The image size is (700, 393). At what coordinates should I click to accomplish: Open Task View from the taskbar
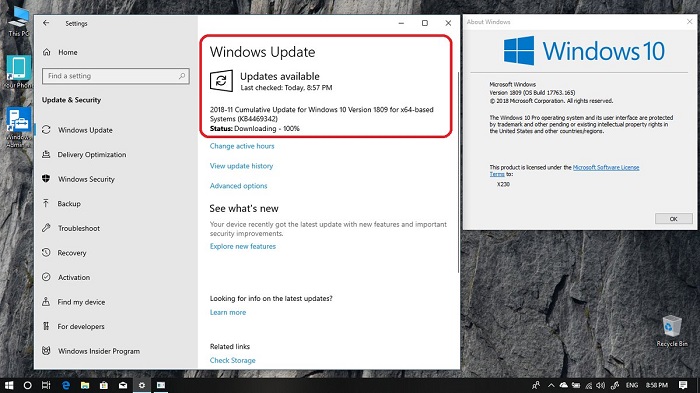tap(46, 385)
